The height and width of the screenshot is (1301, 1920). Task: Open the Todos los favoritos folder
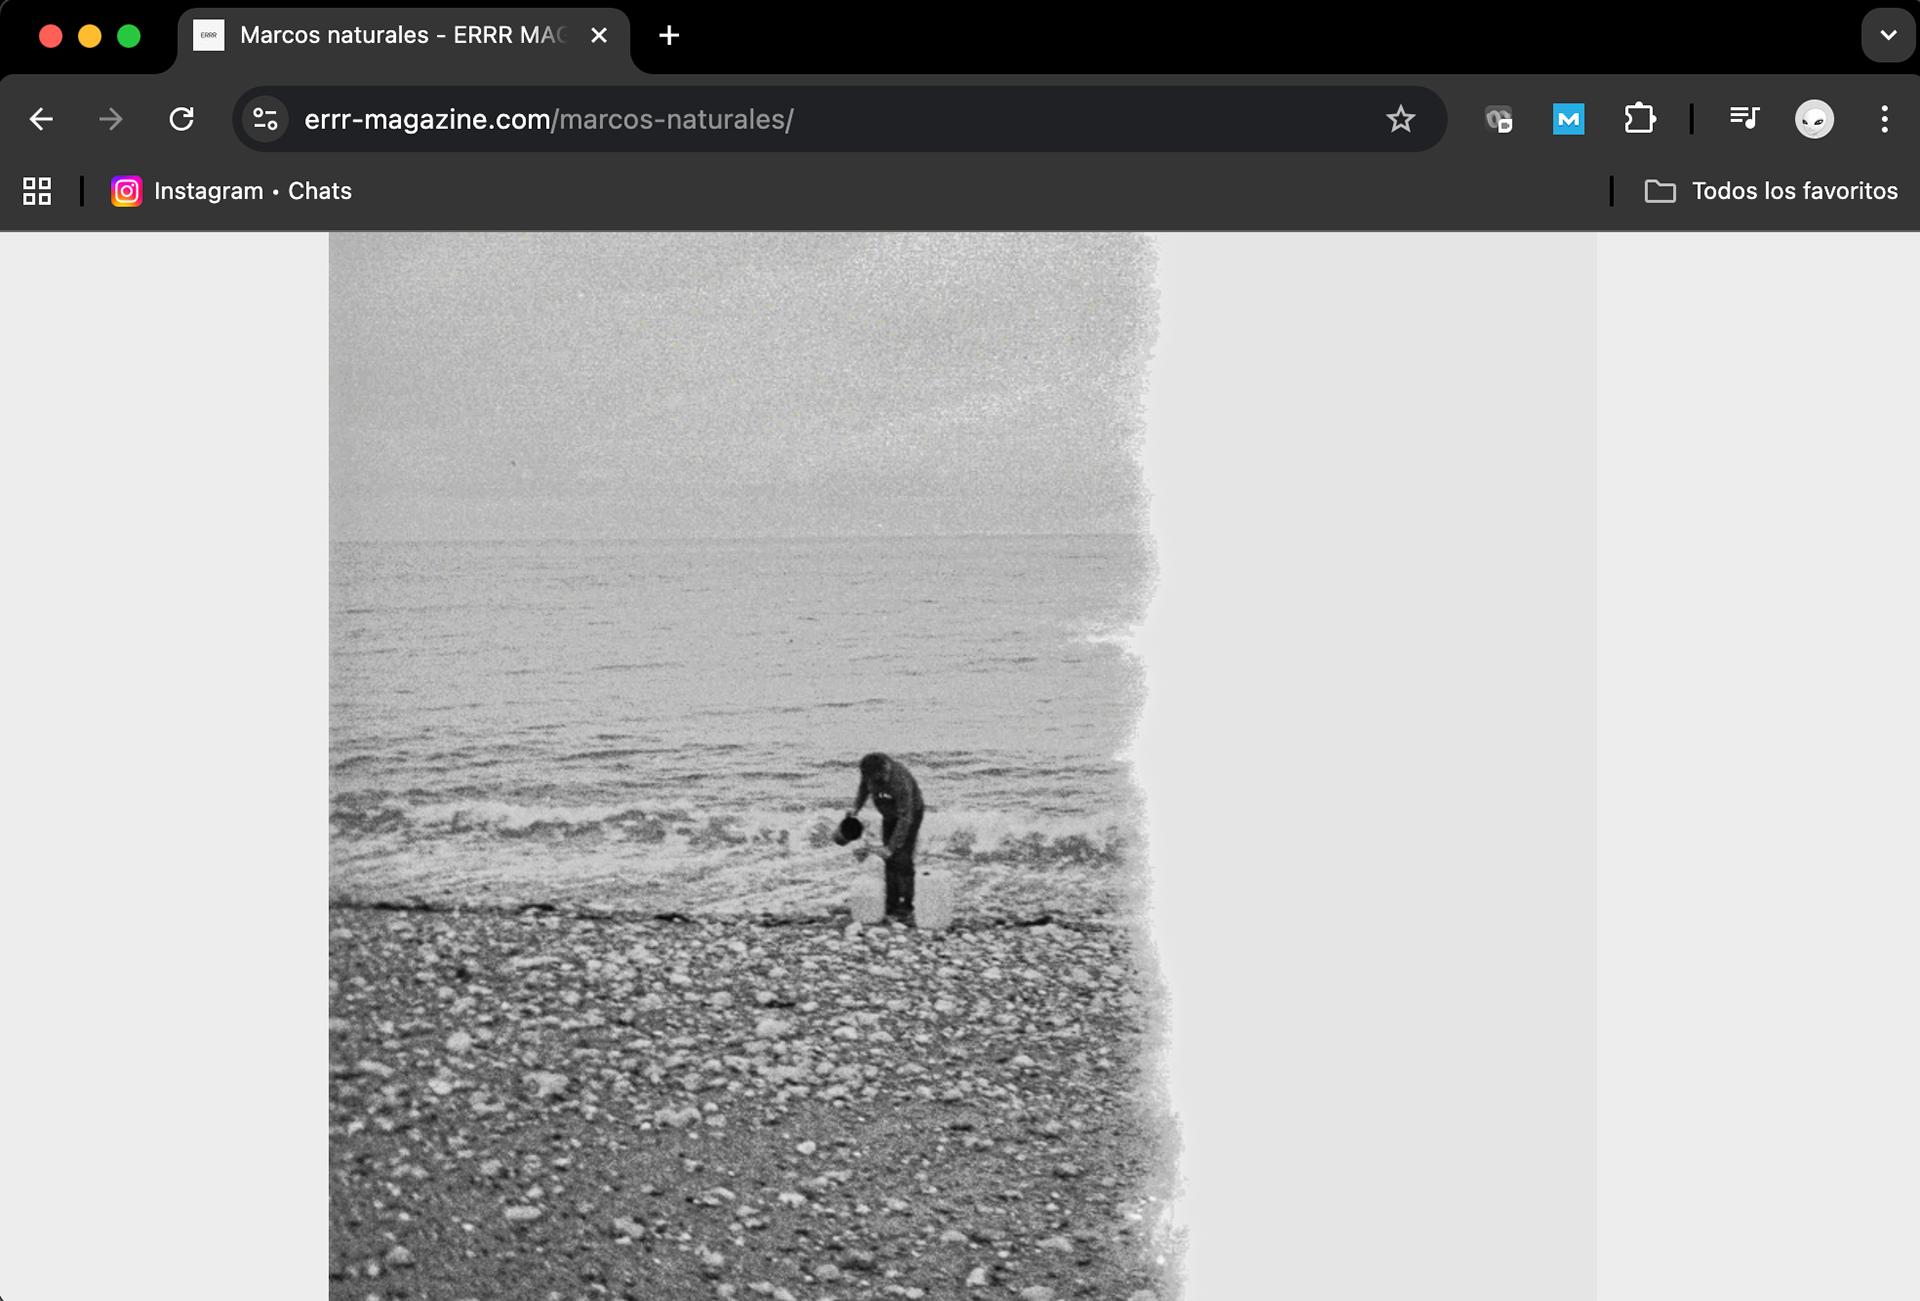coord(1771,191)
